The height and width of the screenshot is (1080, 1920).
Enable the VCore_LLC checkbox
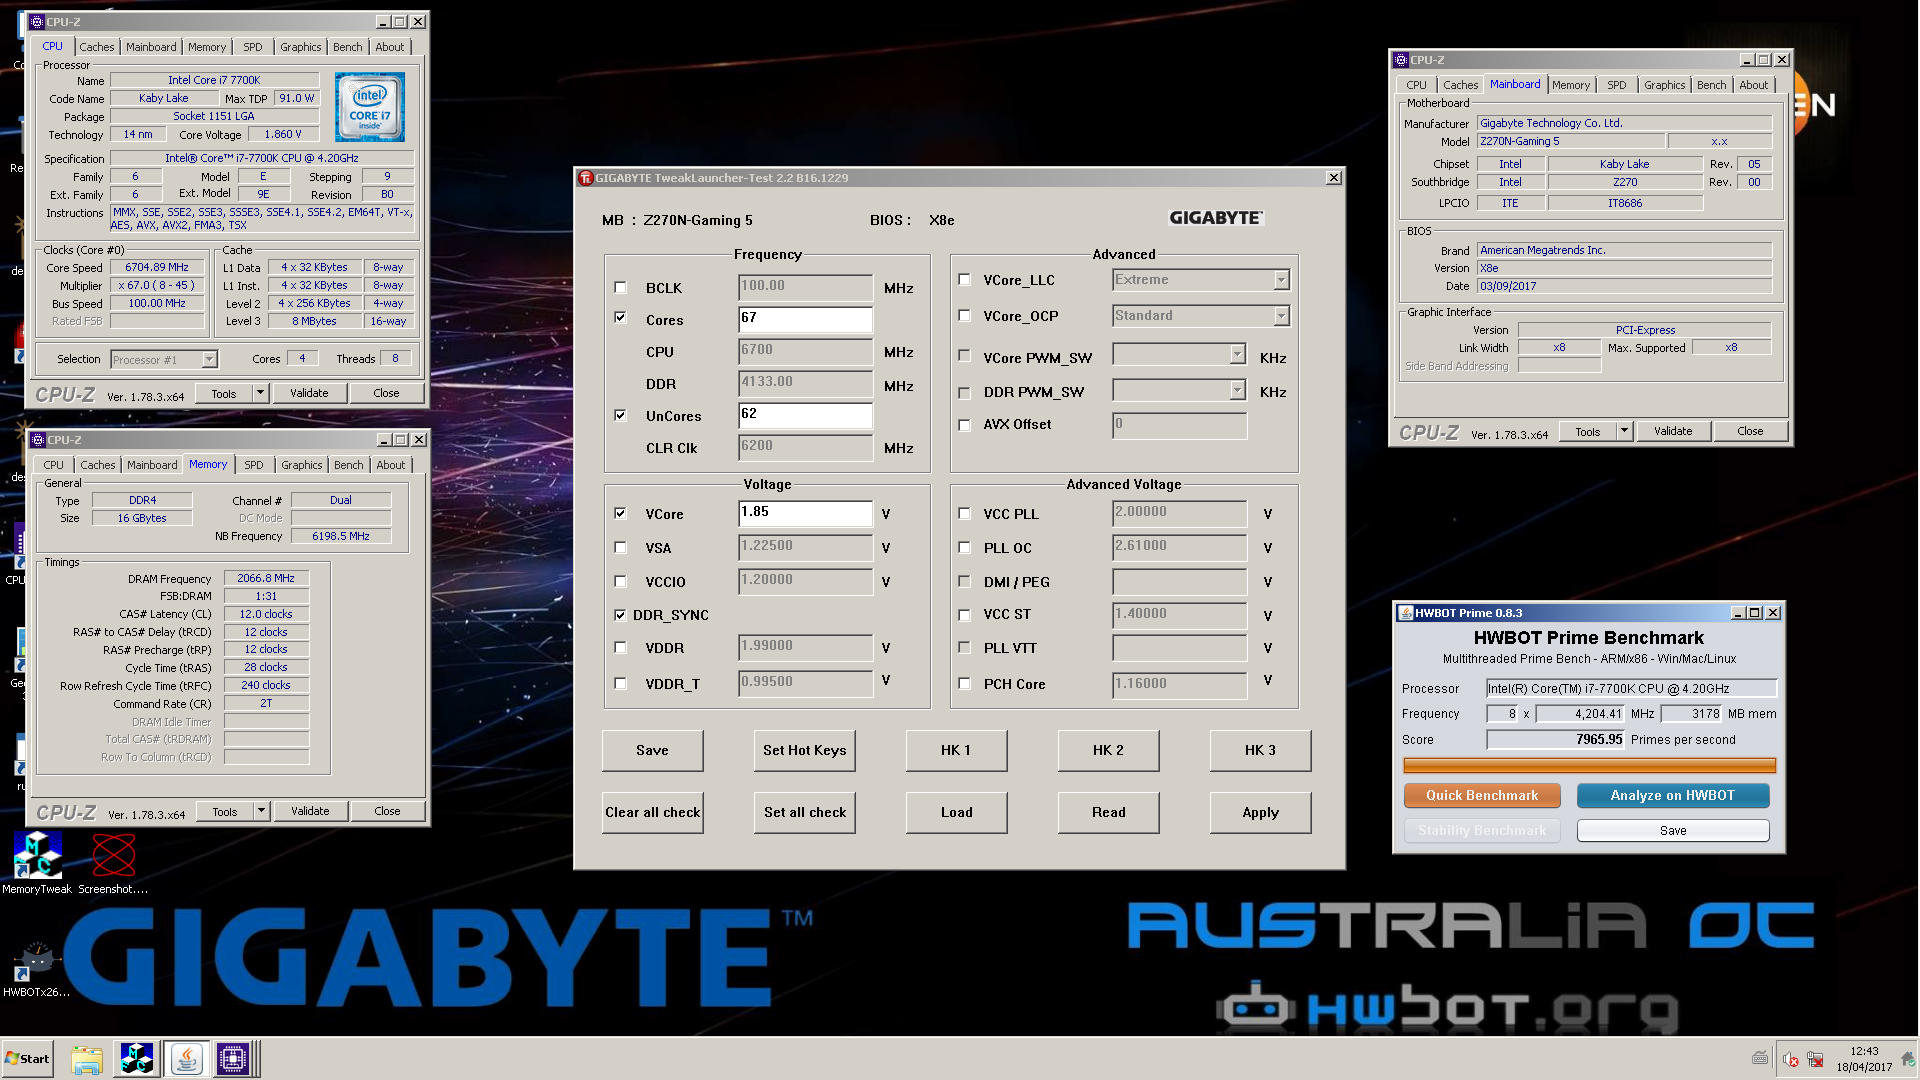[x=964, y=280]
